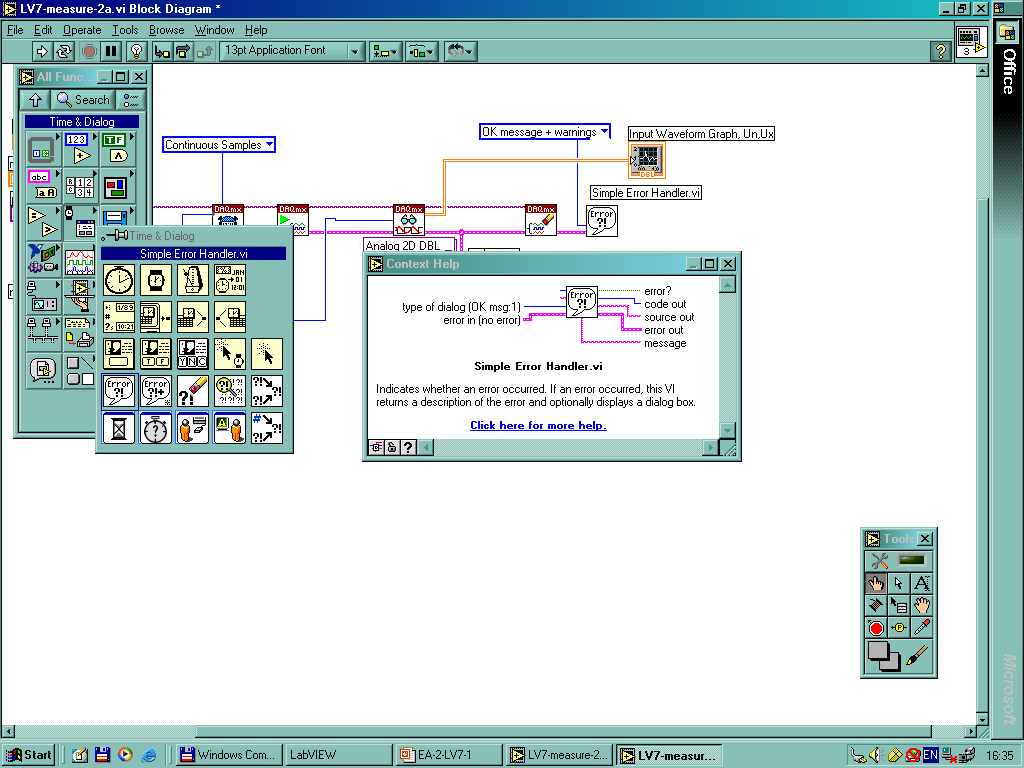The height and width of the screenshot is (768, 1024).
Task: Open the Comparison subpalette icon
Action: [43, 222]
